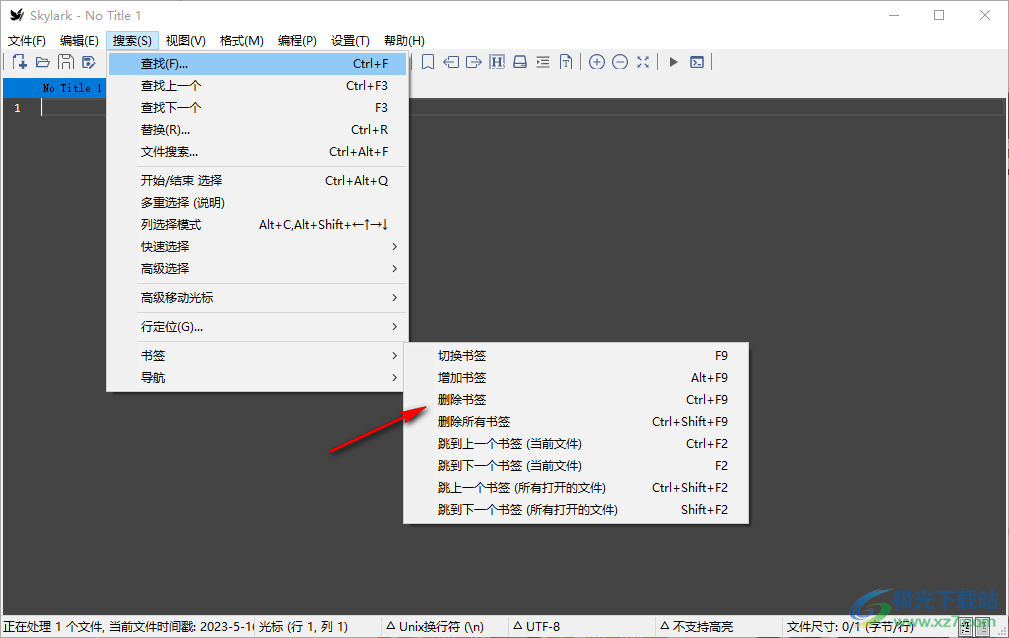This screenshot has width=1009, height=638.
Task: Expand the 快速选择 submenu
Action: tap(257, 246)
